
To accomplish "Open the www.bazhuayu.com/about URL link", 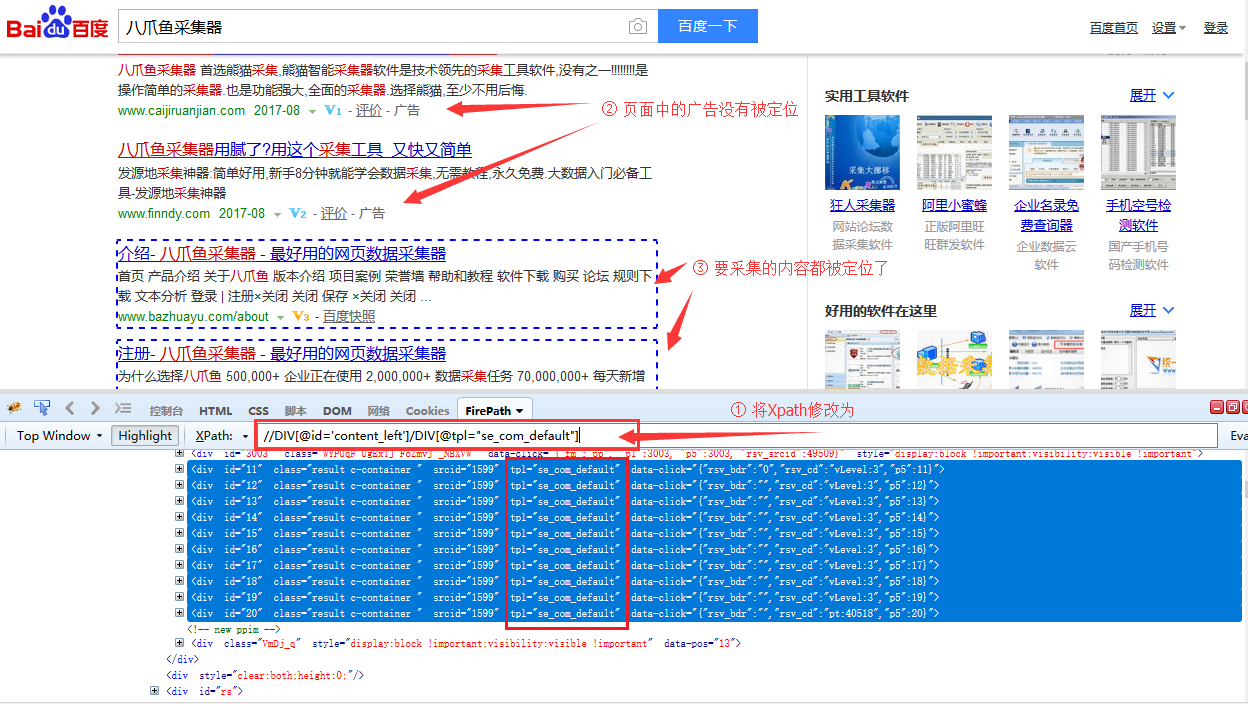I will (x=193, y=317).
